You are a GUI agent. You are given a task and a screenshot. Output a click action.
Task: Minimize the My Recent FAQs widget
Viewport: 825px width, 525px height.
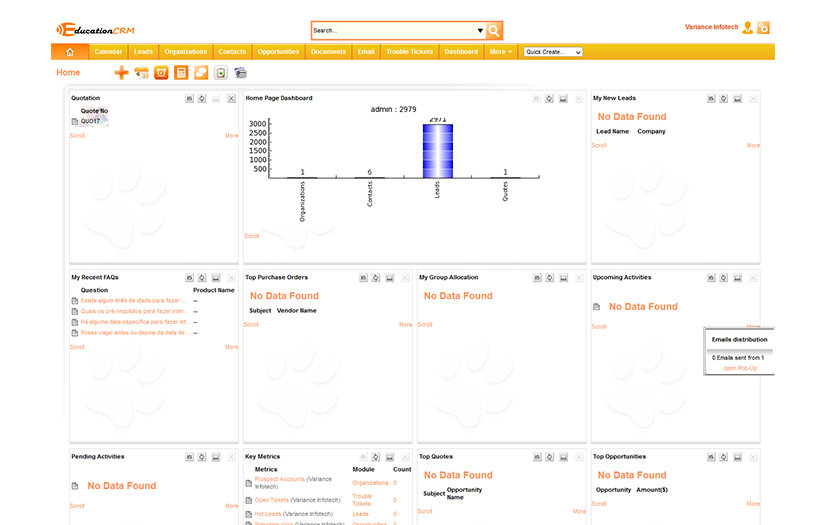click(x=216, y=278)
